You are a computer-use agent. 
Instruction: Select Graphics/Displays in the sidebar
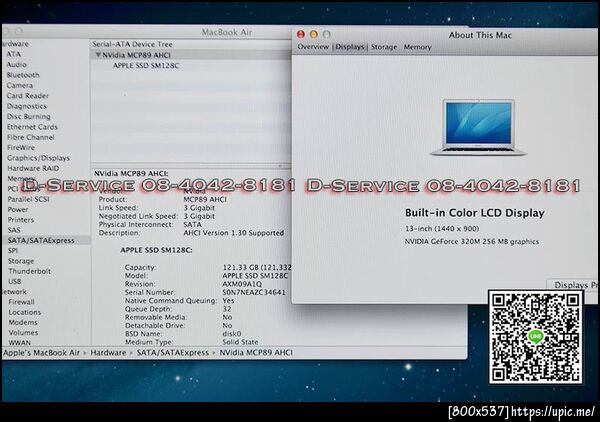[x=38, y=158]
